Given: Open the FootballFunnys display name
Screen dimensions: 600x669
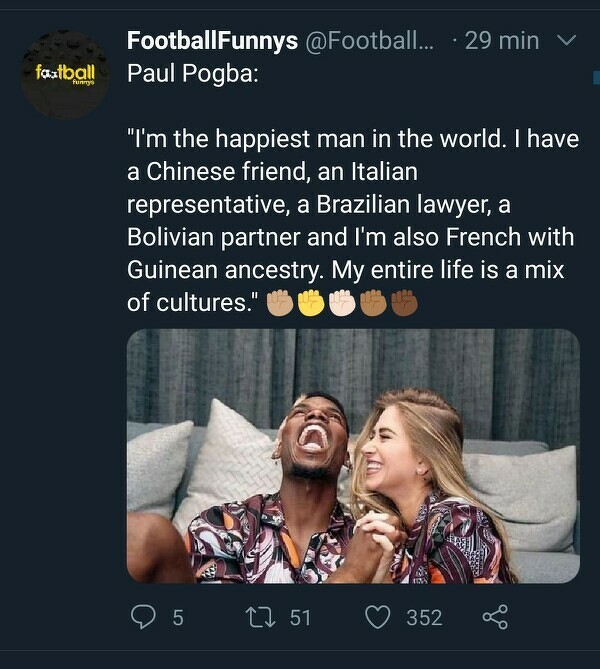Looking at the screenshot, I should click(212, 41).
